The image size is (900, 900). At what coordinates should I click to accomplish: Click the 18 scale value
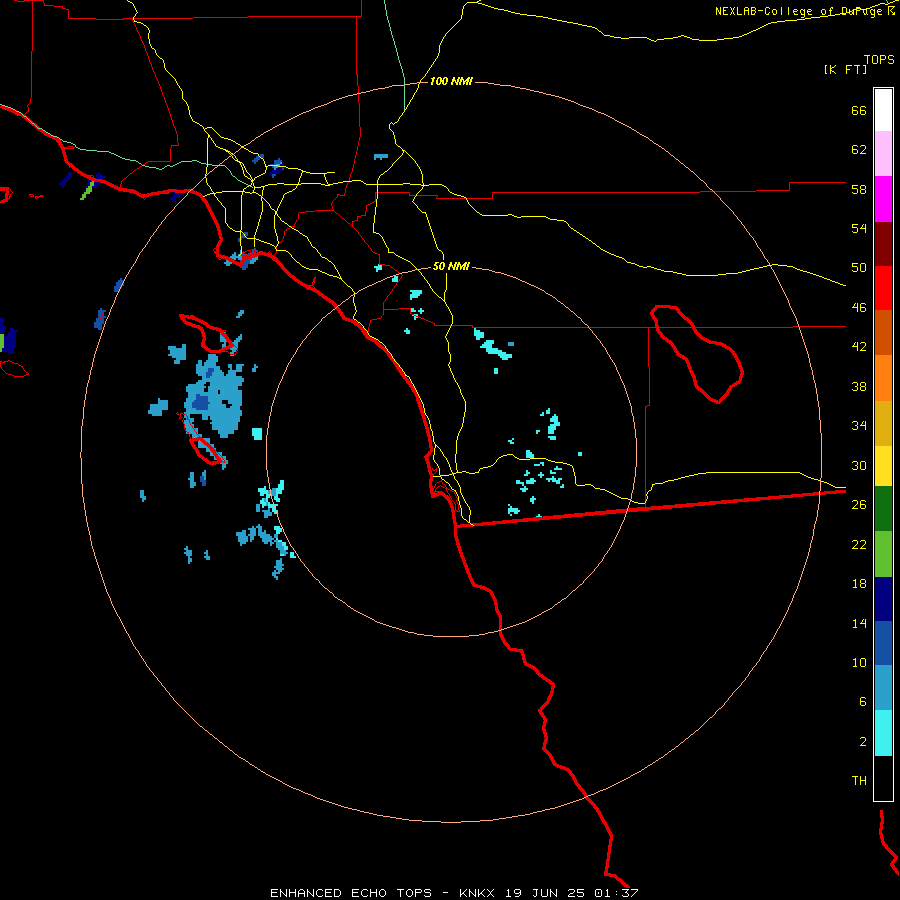pos(859,584)
